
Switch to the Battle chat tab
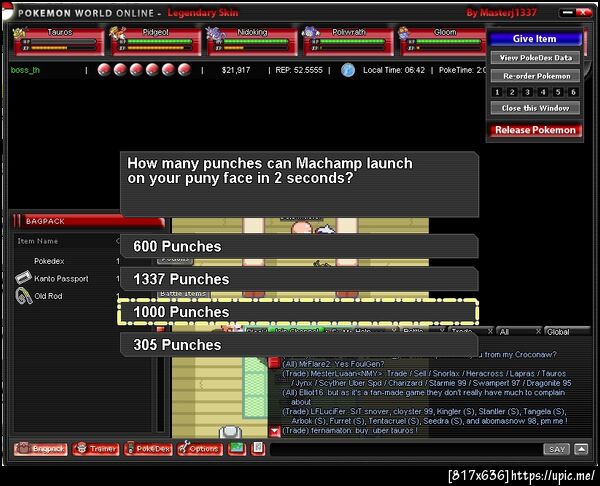[419, 331]
